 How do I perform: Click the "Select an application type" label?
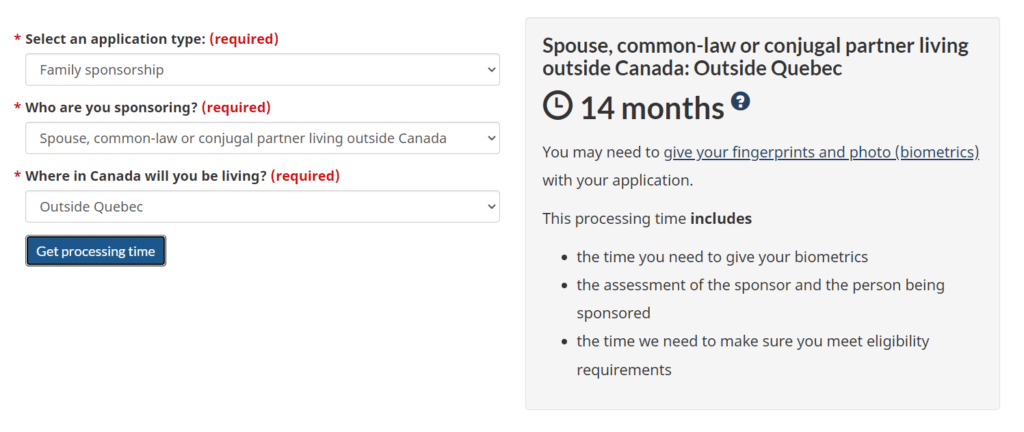pyautogui.click(x=115, y=39)
